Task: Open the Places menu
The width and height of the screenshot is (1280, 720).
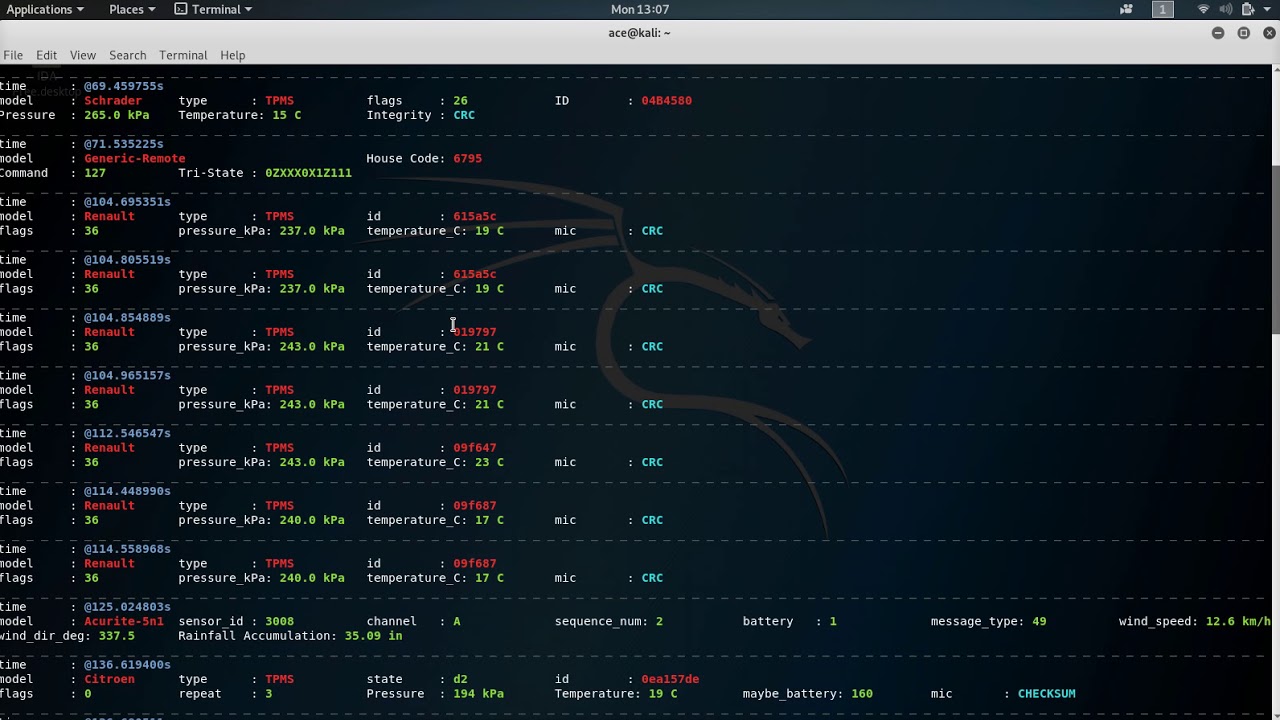Action: click(x=131, y=9)
